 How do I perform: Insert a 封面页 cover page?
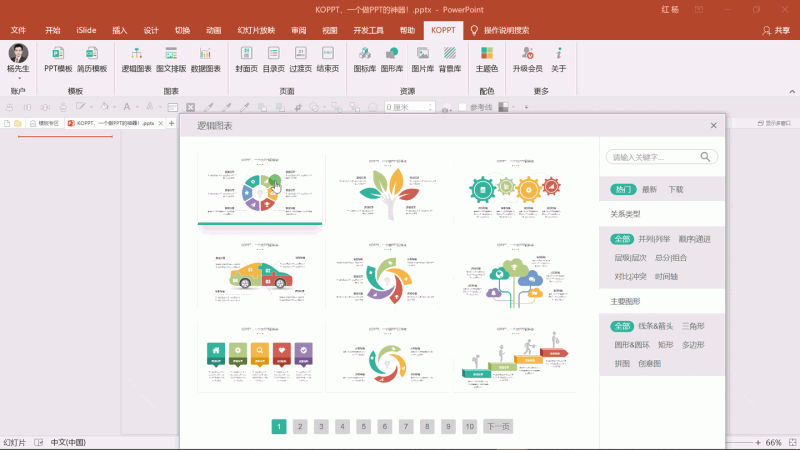[246, 59]
